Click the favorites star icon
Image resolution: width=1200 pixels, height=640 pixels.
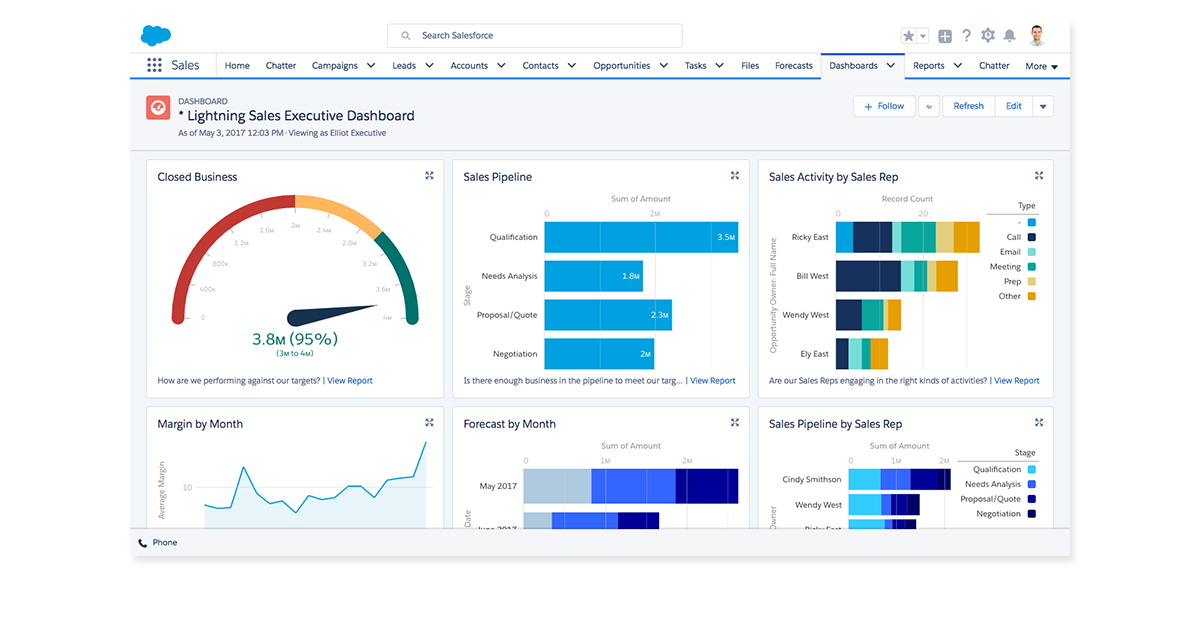(908, 35)
